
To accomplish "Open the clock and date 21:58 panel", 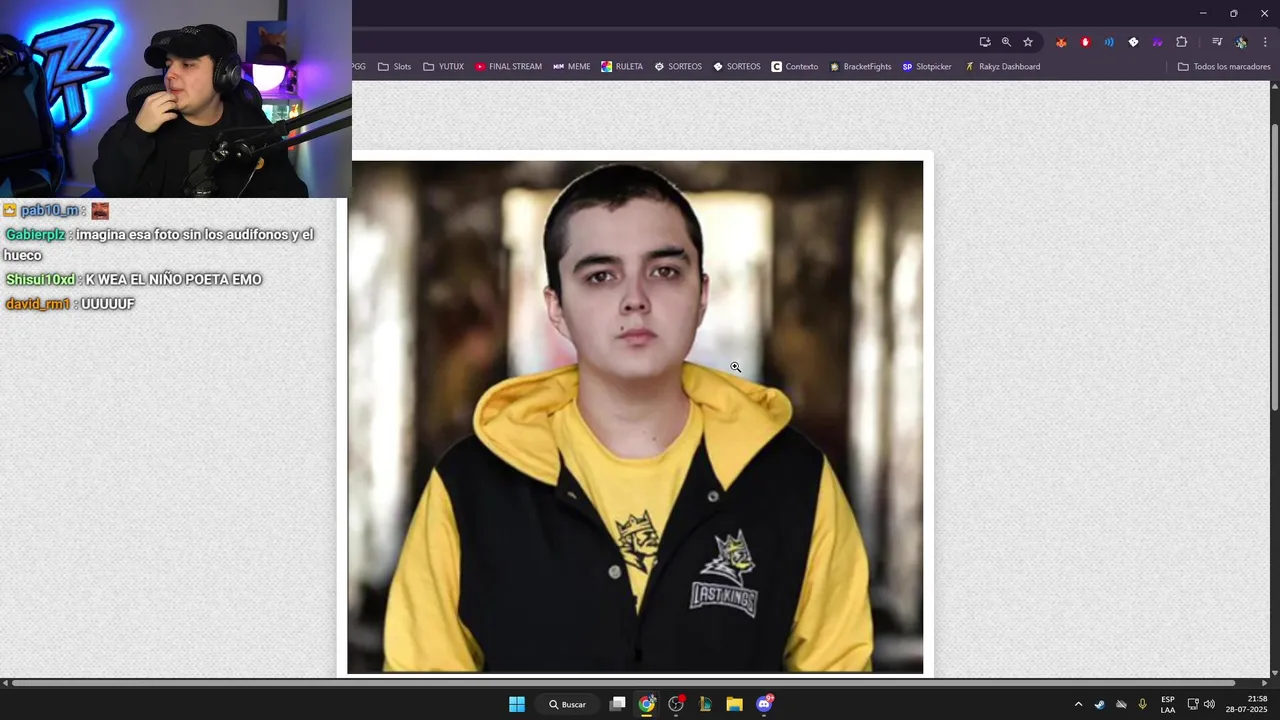I will click(x=1246, y=704).
